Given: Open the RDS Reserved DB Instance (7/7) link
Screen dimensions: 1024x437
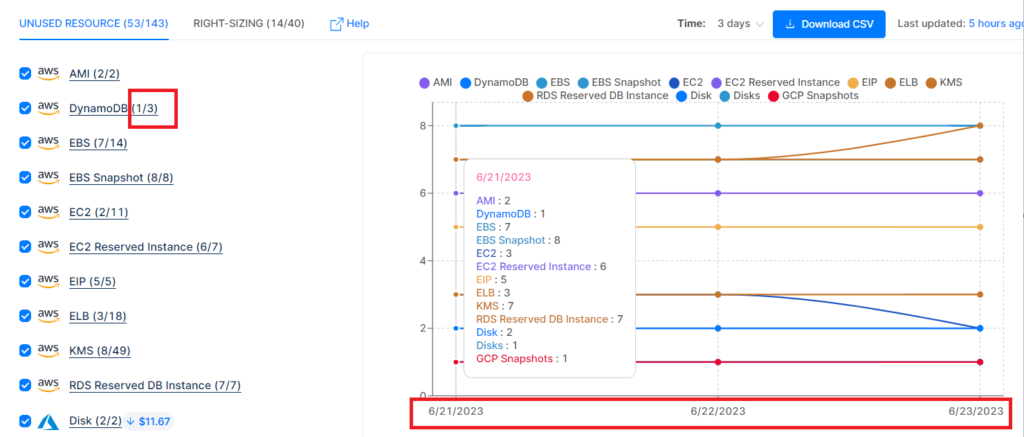Looking at the screenshot, I should pos(155,385).
